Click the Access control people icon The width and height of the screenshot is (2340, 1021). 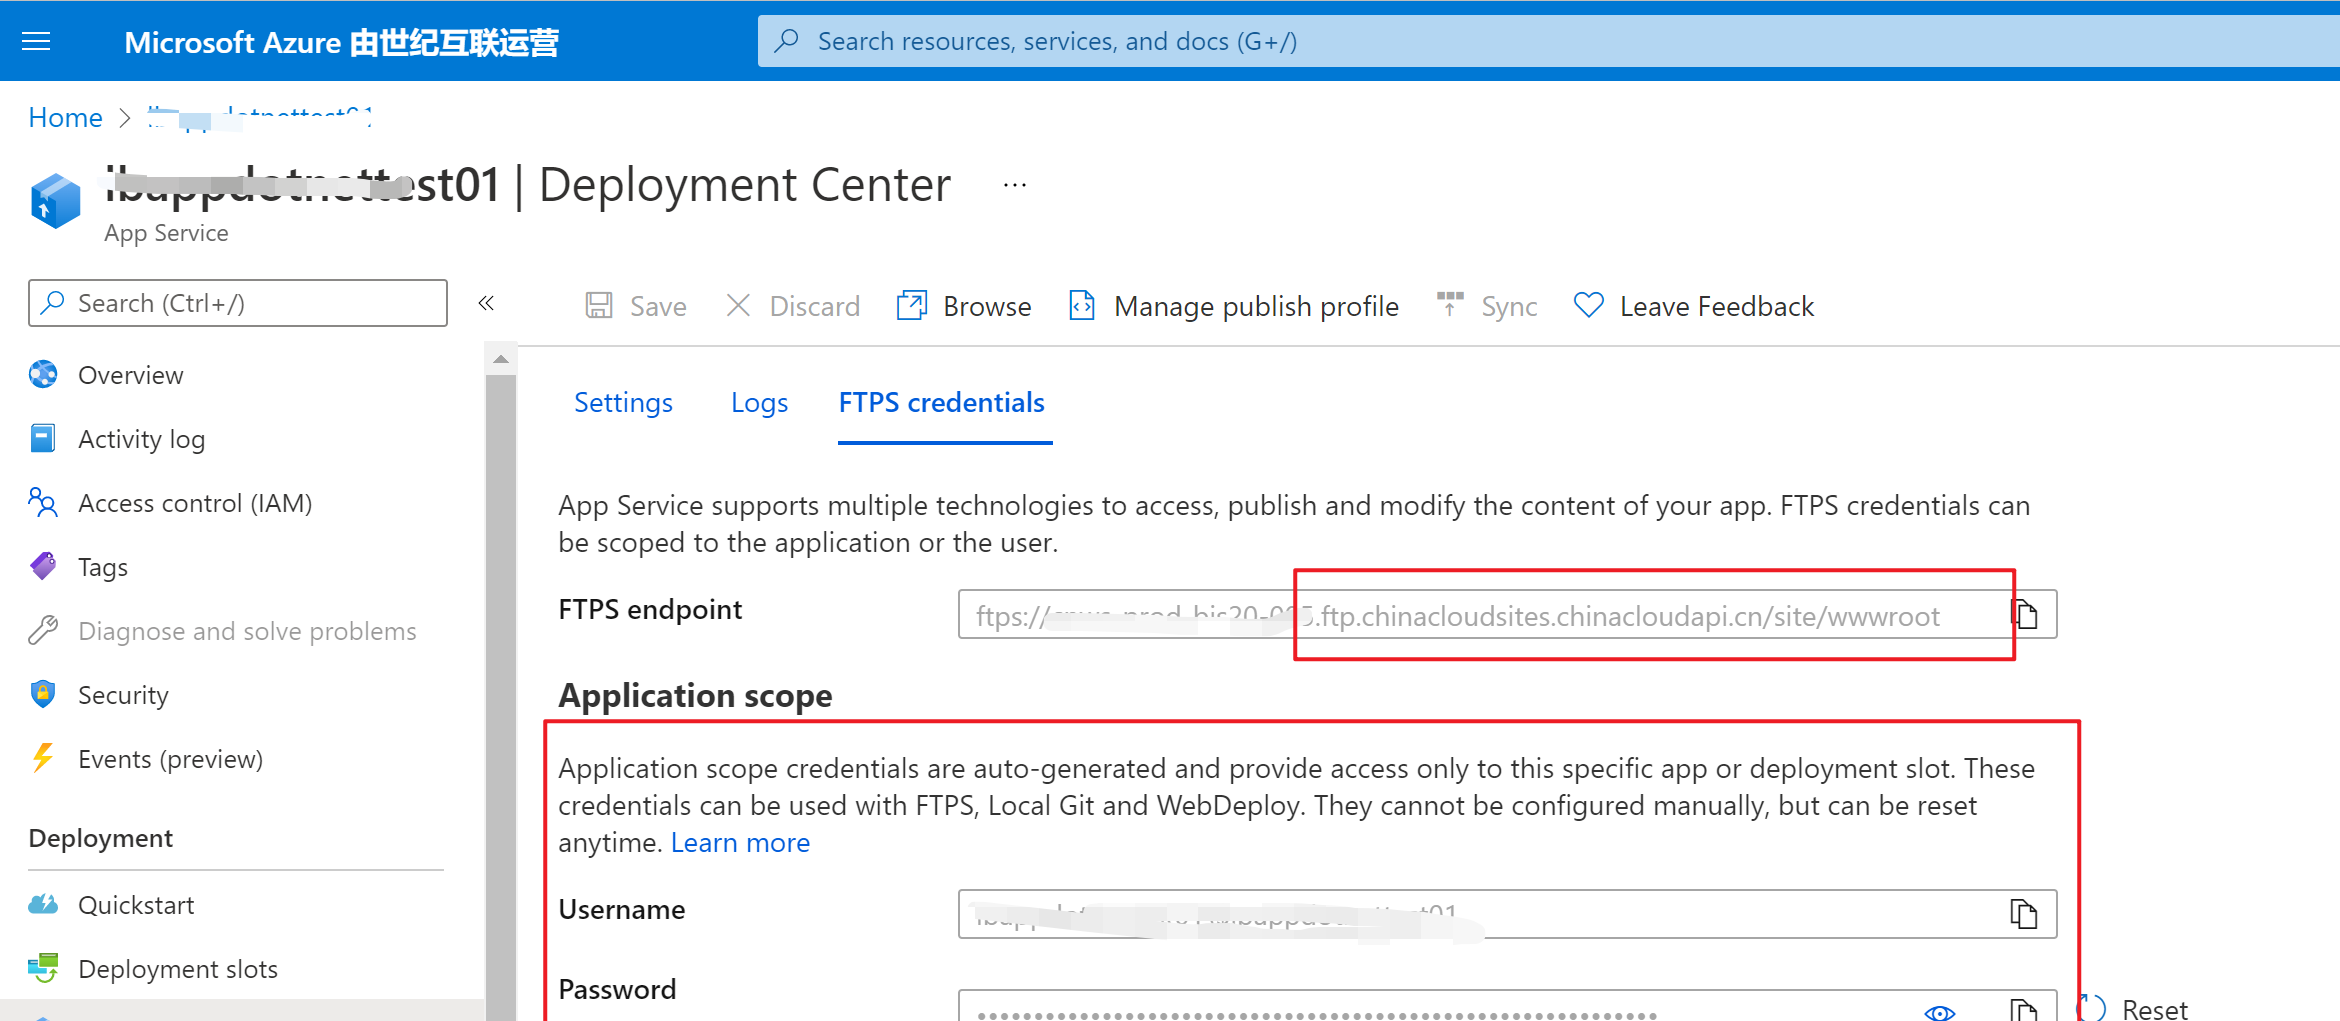(43, 502)
